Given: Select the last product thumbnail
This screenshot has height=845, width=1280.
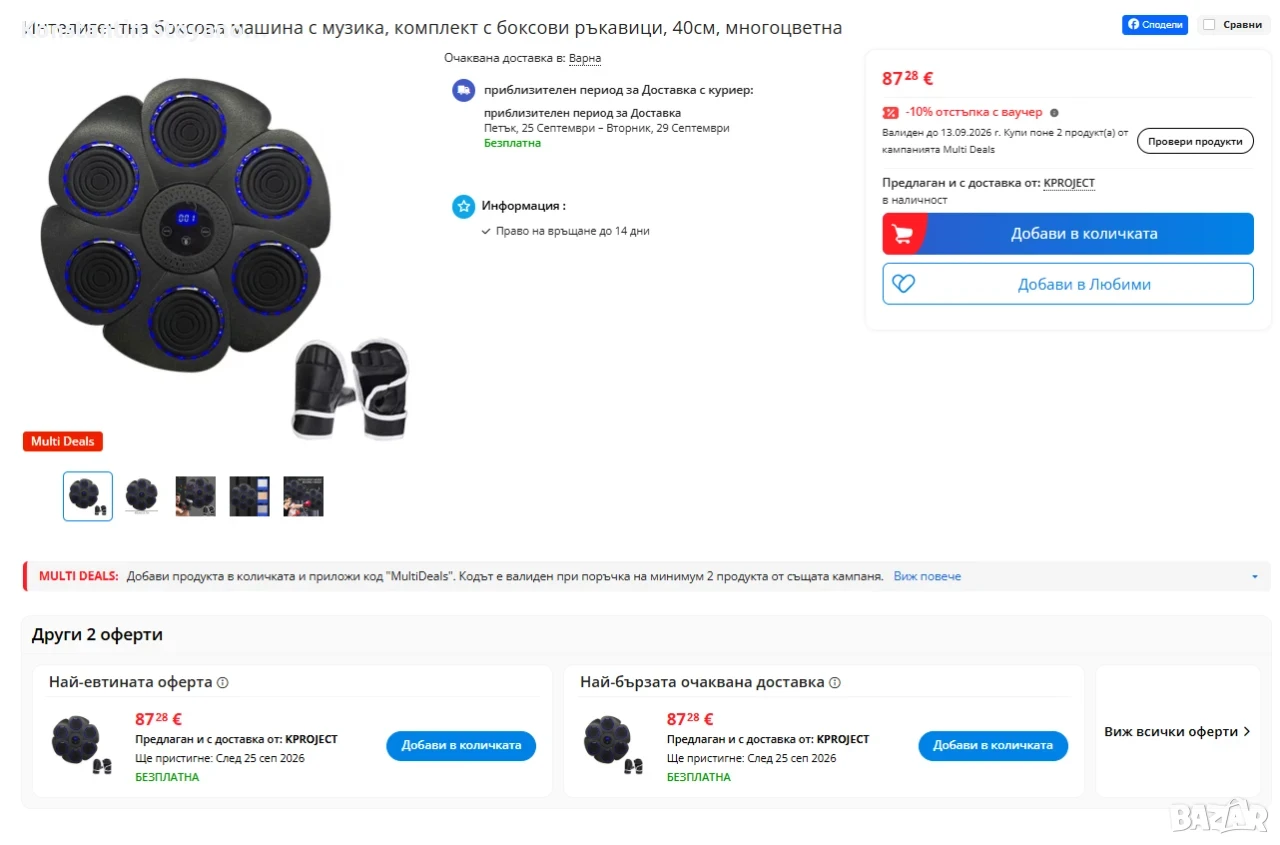Looking at the screenshot, I should tap(303, 496).
